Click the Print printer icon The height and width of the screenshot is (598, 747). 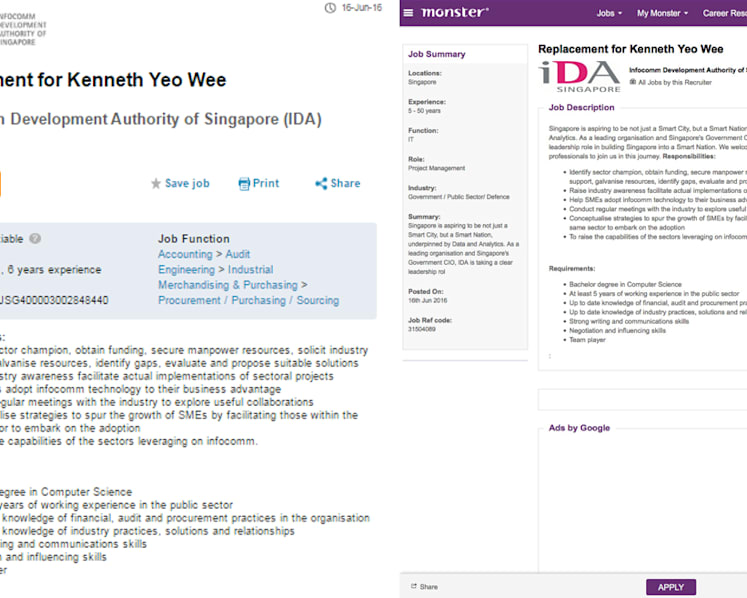point(244,183)
